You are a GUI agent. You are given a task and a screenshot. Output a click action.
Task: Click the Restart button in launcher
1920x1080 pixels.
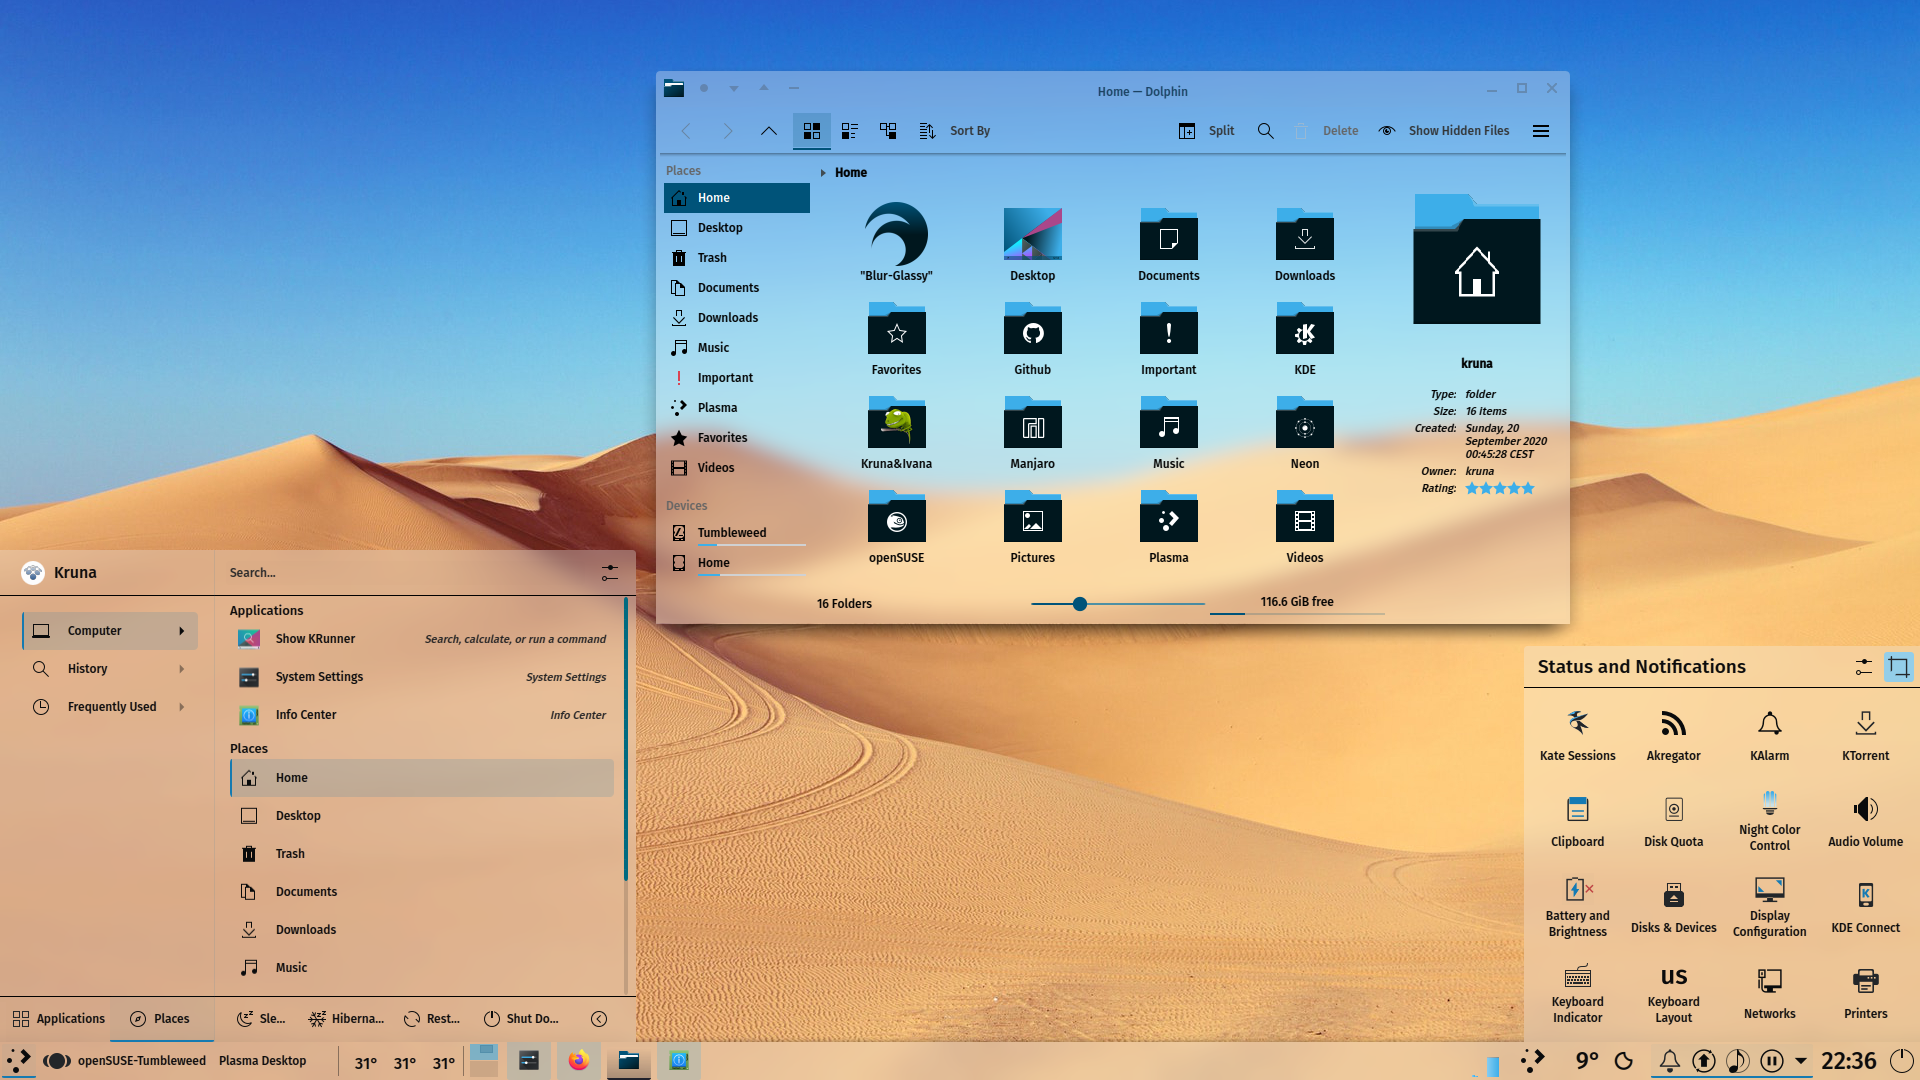point(432,1019)
